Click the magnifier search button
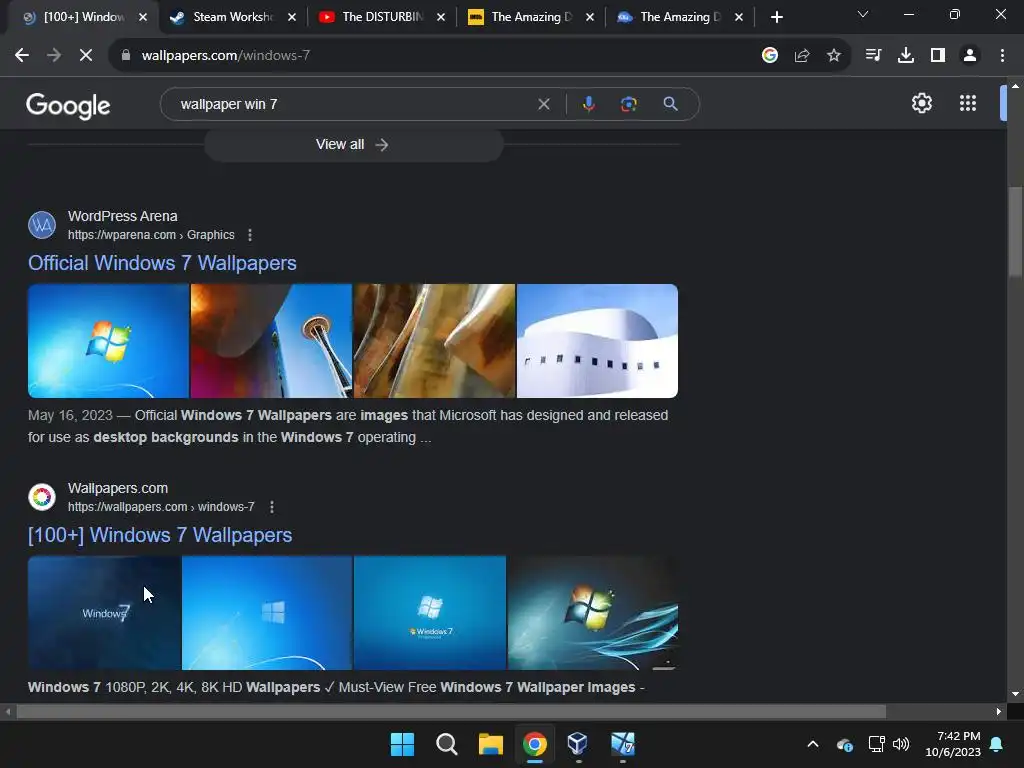Image resolution: width=1024 pixels, height=768 pixels. tap(670, 104)
